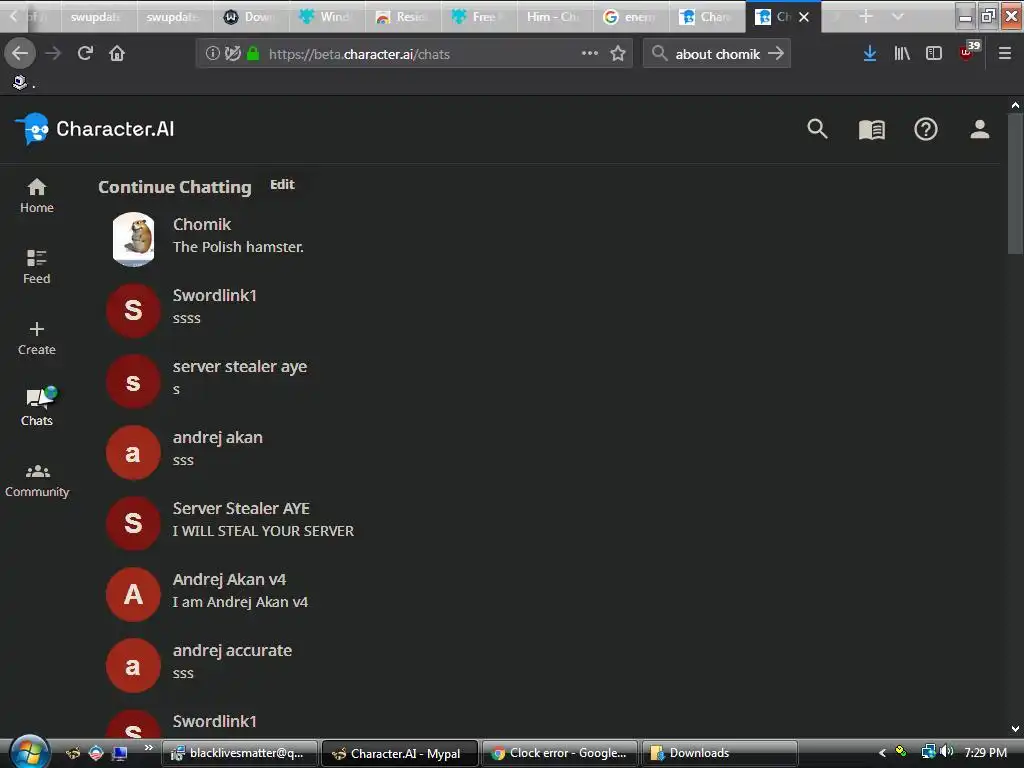This screenshot has width=1024, height=768.
Task: Create a new character via Create
Action: (x=37, y=338)
